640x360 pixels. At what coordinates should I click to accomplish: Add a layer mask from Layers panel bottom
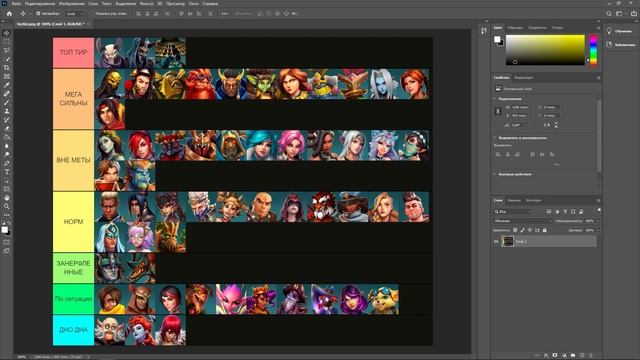[x=555, y=355]
